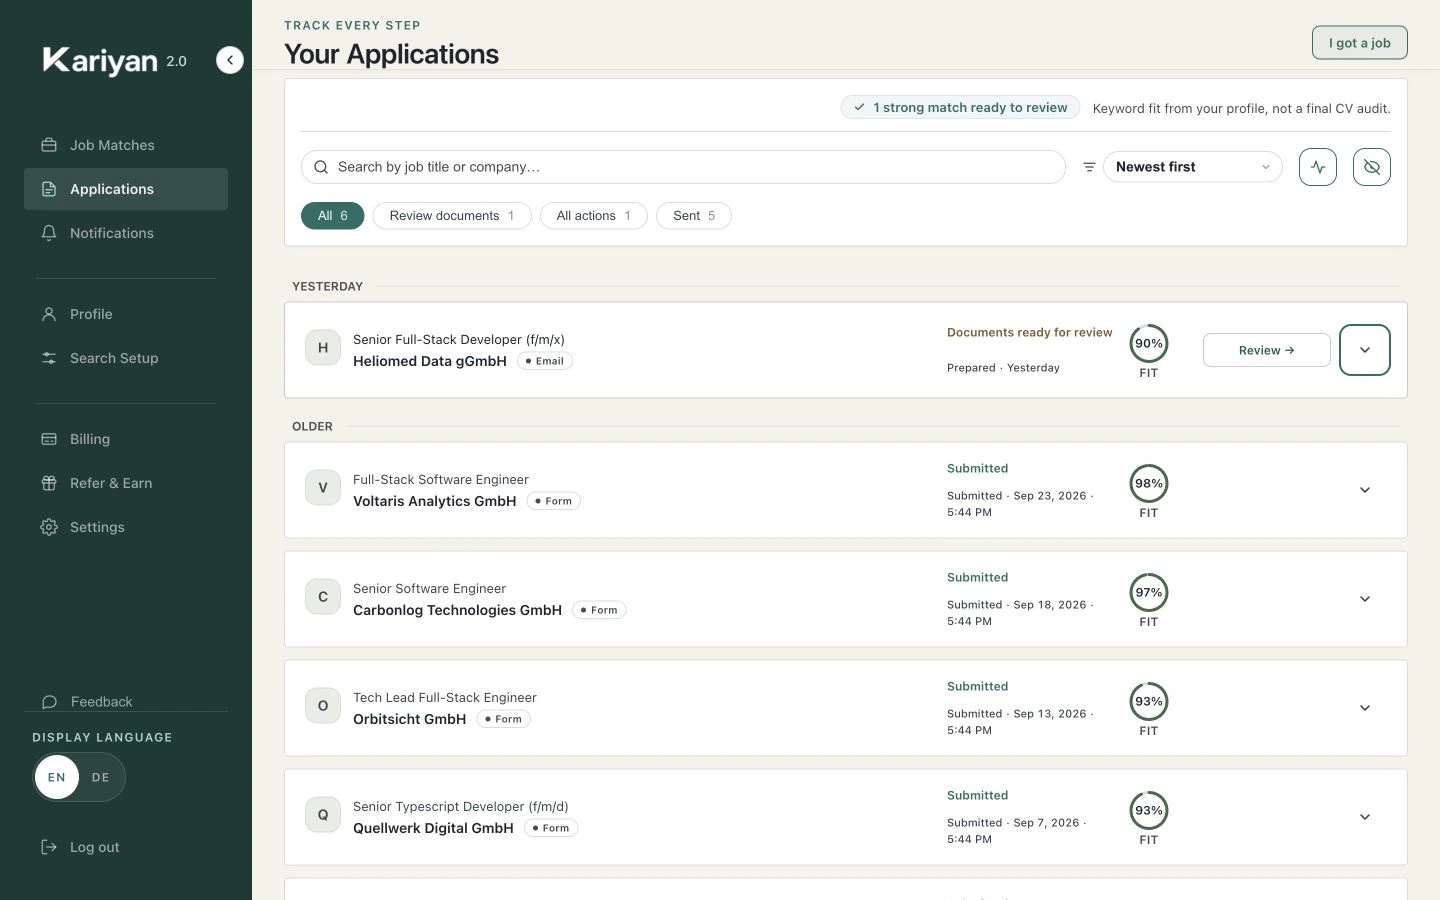
Task: Click the Settings gear icon
Action: [x=49, y=527]
